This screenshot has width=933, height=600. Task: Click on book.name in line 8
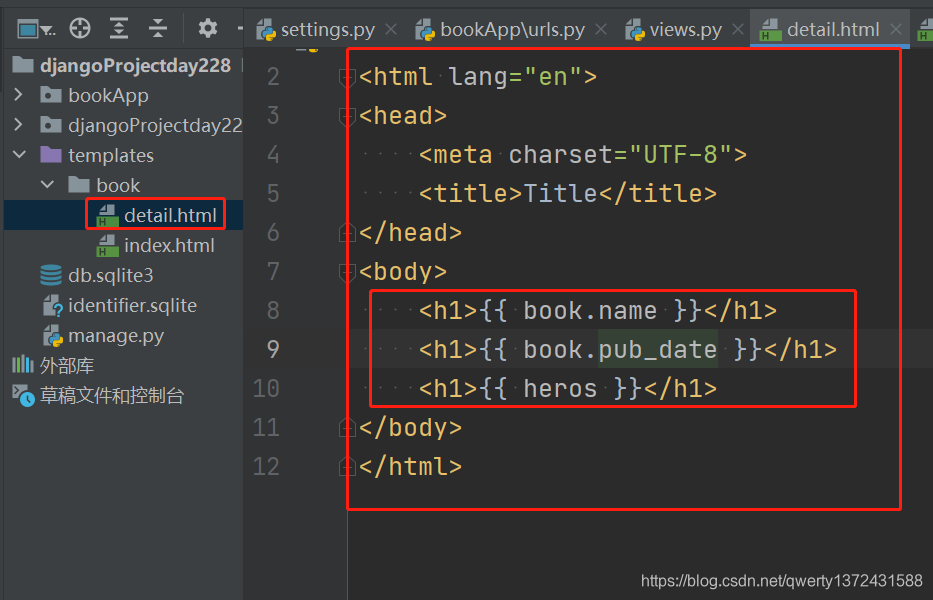[x=590, y=311]
